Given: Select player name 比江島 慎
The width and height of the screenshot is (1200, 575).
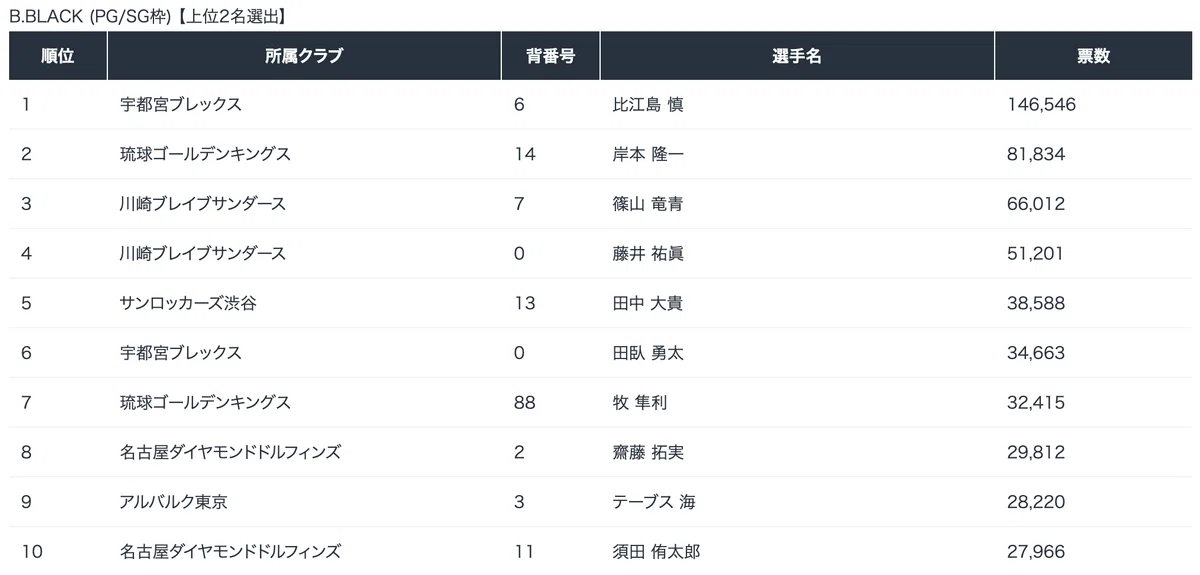Looking at the screenshot, I should [x=648, y=105].
